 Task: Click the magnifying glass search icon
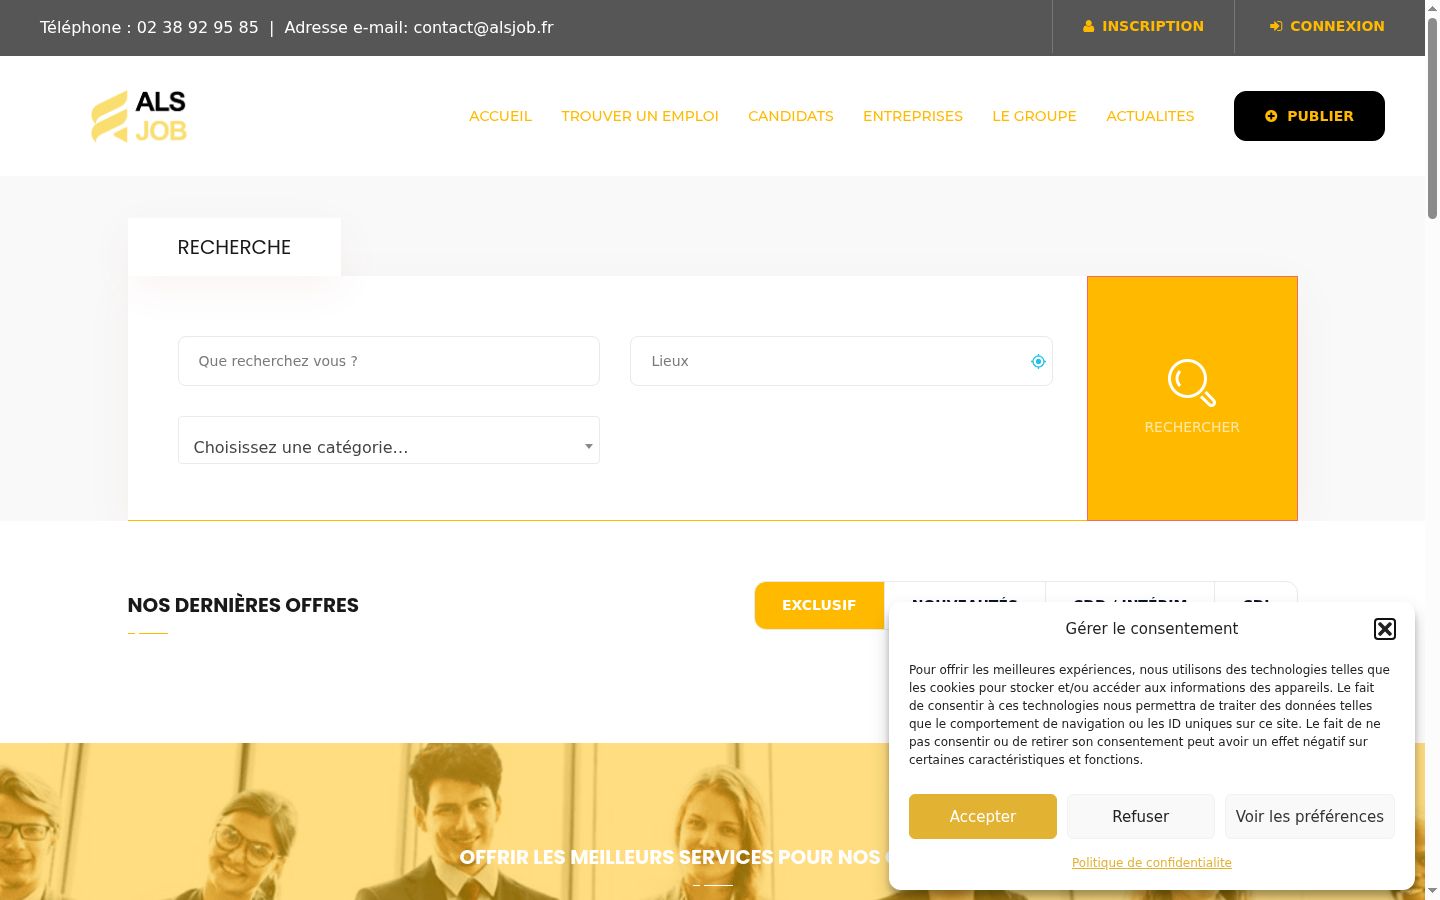tap(1191, 383)
